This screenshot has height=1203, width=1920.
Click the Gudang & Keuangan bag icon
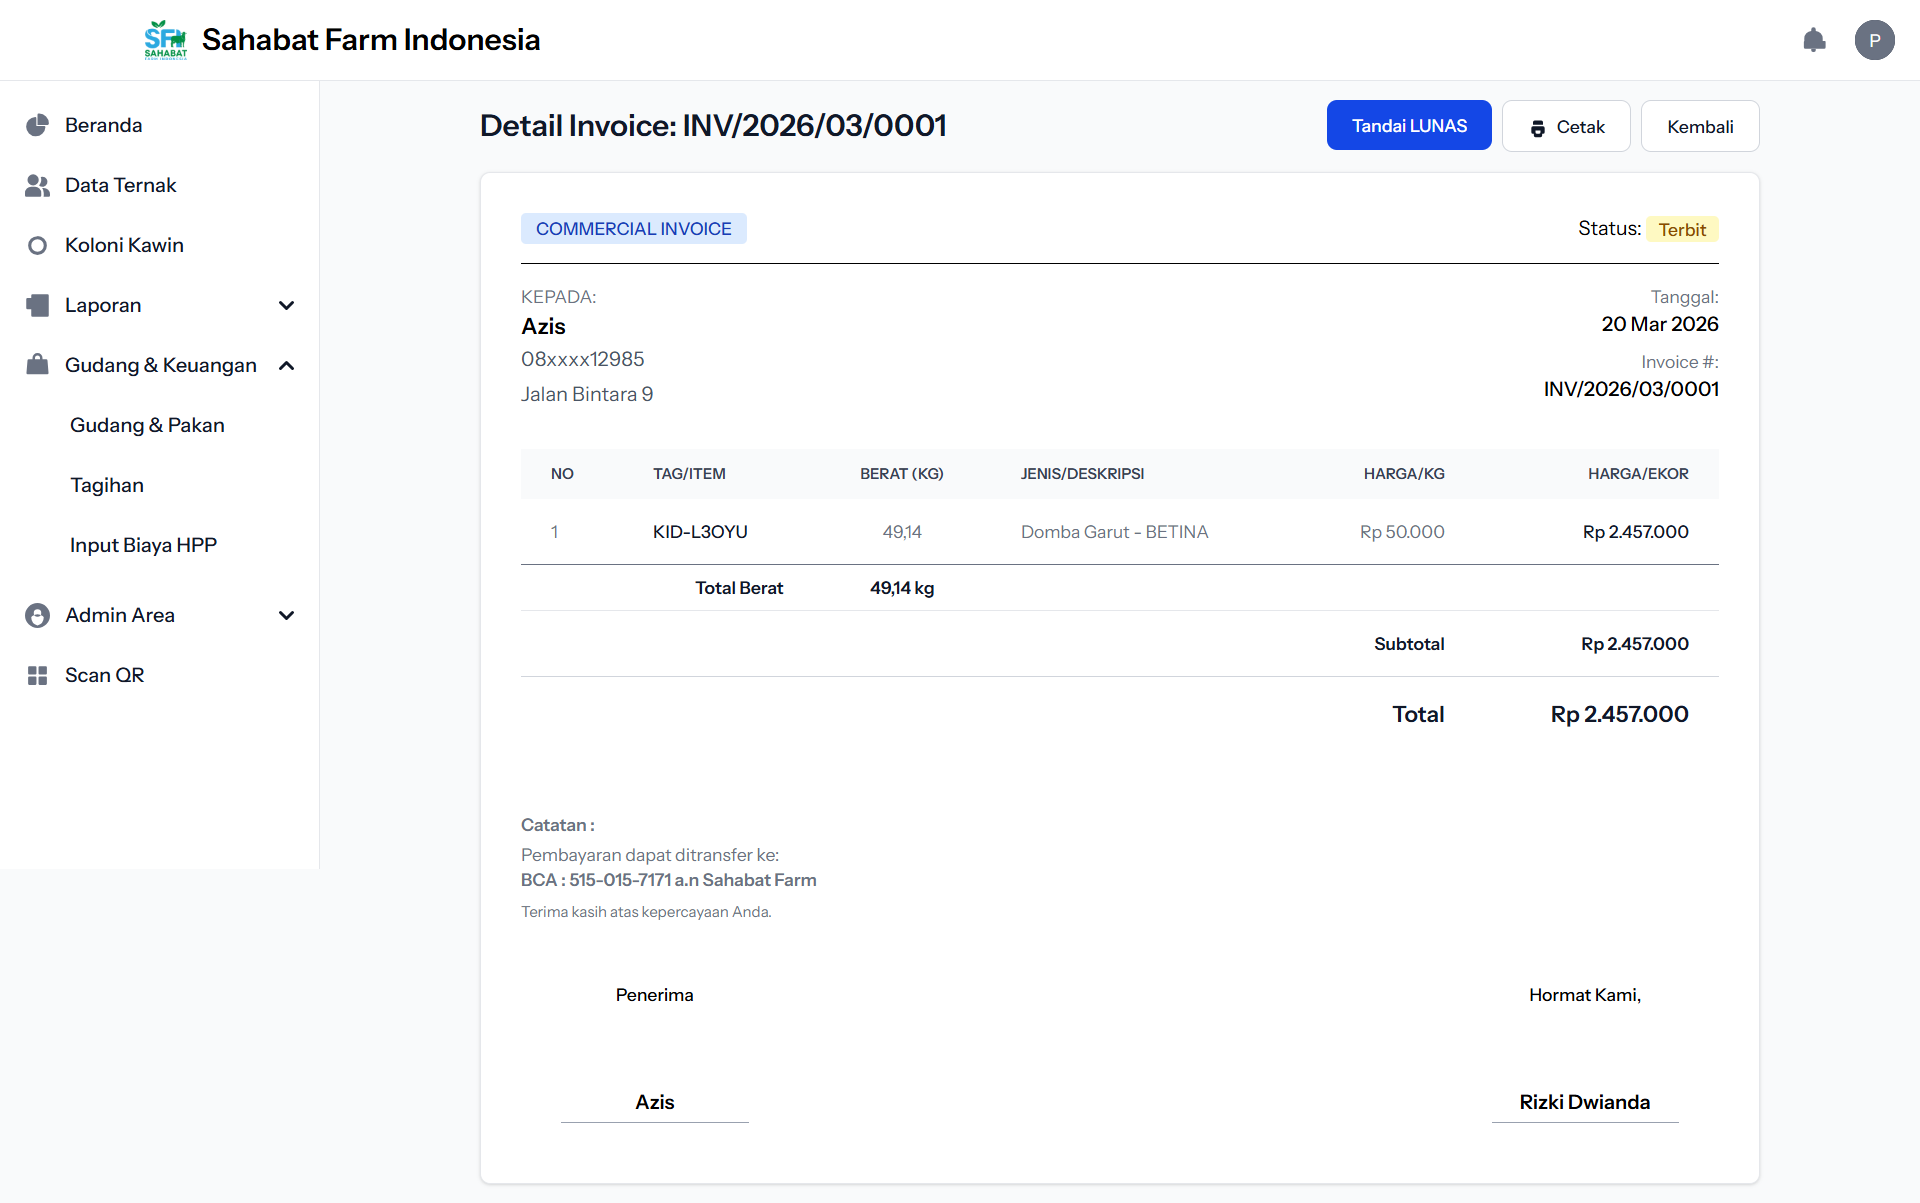coord(37,365)
